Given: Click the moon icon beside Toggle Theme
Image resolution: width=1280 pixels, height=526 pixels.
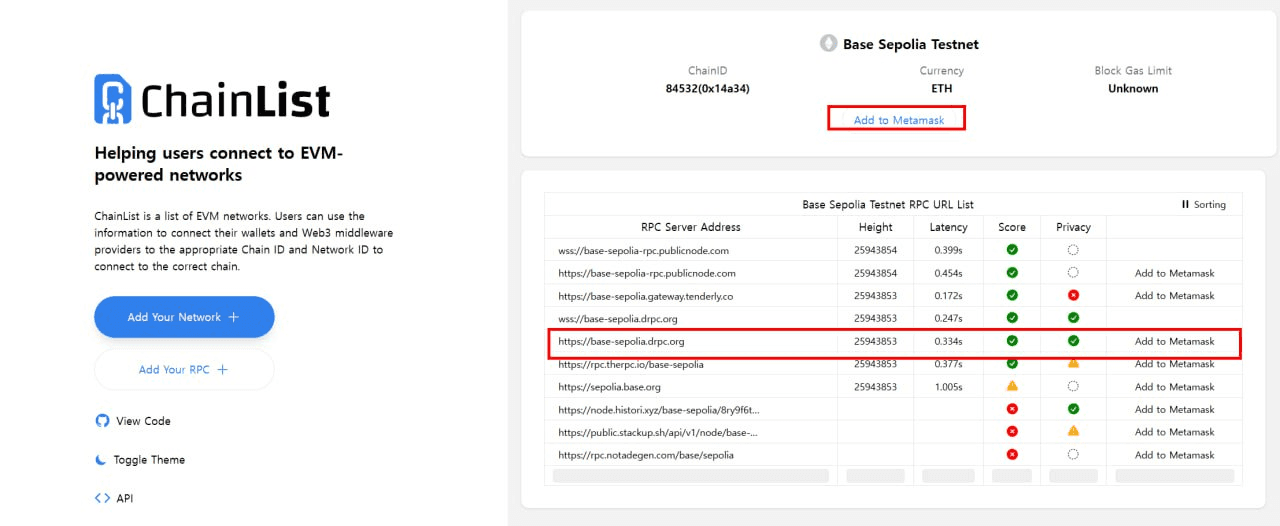Looking at the screenshot, I should [101, 460].
